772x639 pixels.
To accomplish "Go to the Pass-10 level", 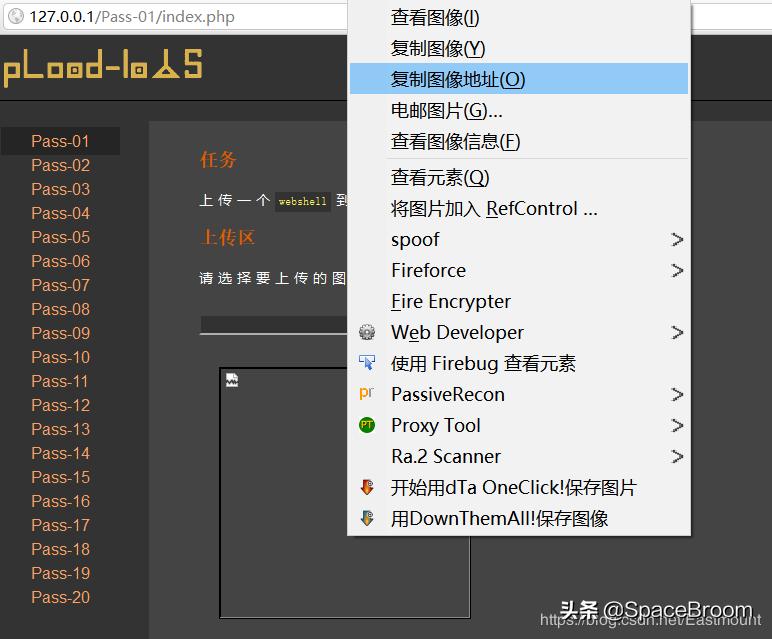I will tap(60, 357).
